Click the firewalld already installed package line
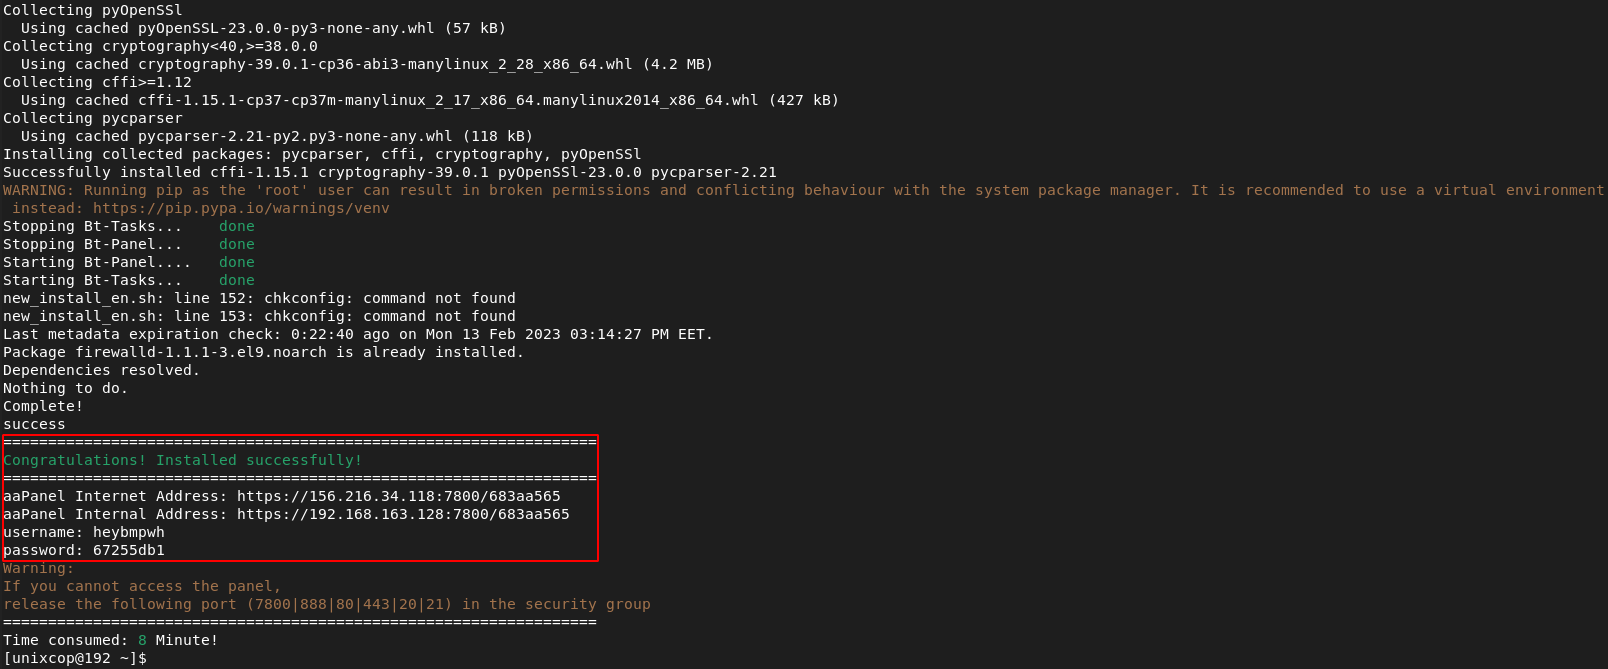1608x669 pixels. (264, 352)
